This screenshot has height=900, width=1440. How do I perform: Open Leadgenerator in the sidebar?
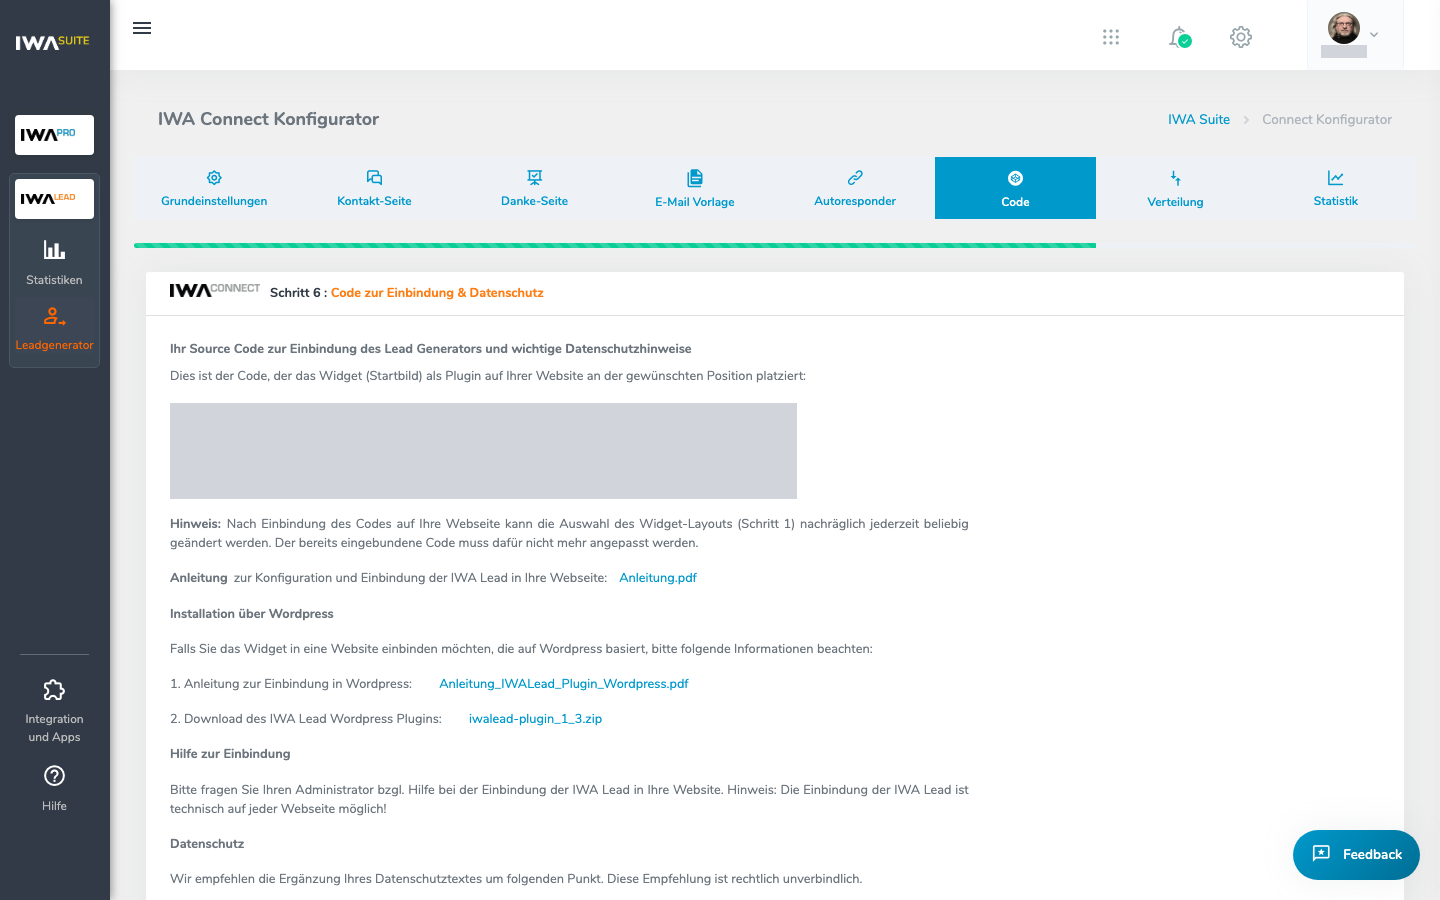(54, 329)
